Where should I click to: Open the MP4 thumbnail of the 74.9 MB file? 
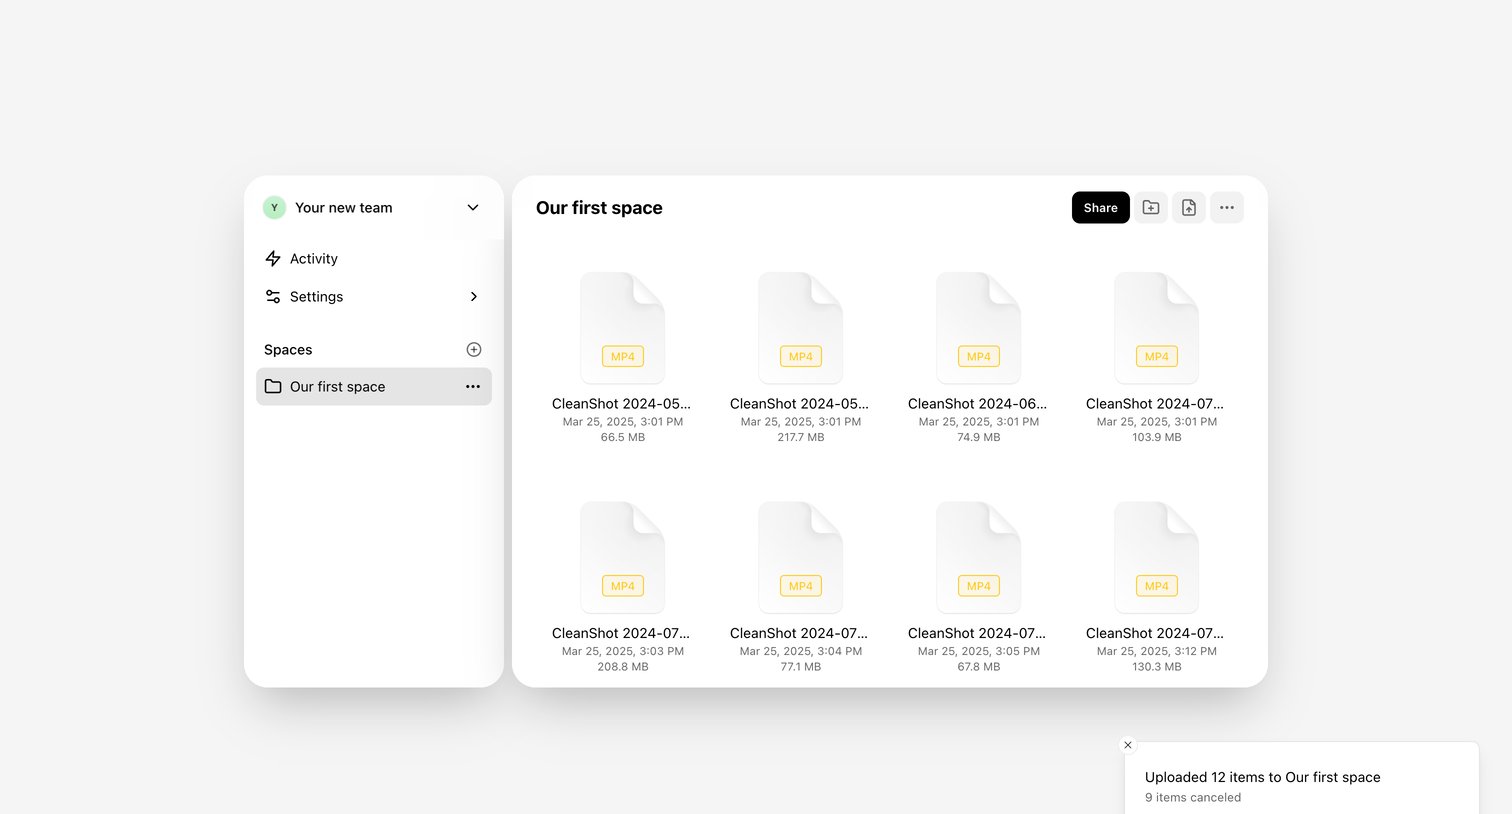pyautogui.click(x=979, y=328)
